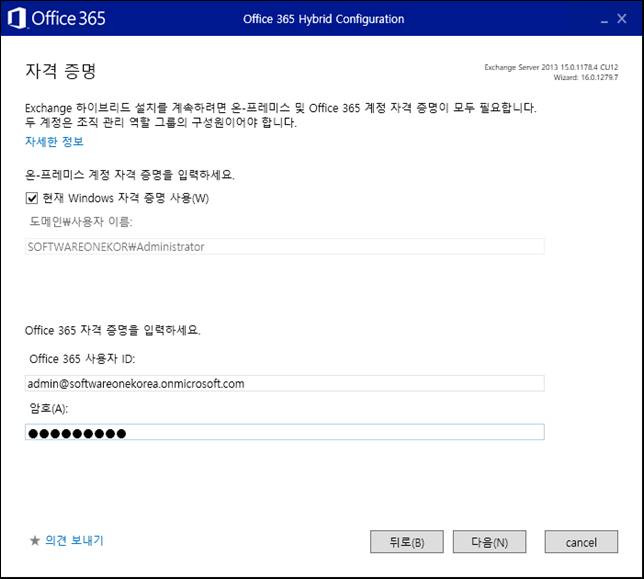The height and width of the screenshot is (579, 644).
Task: Minimize the Hybrid Configuration window
Action: click(604, 19)
